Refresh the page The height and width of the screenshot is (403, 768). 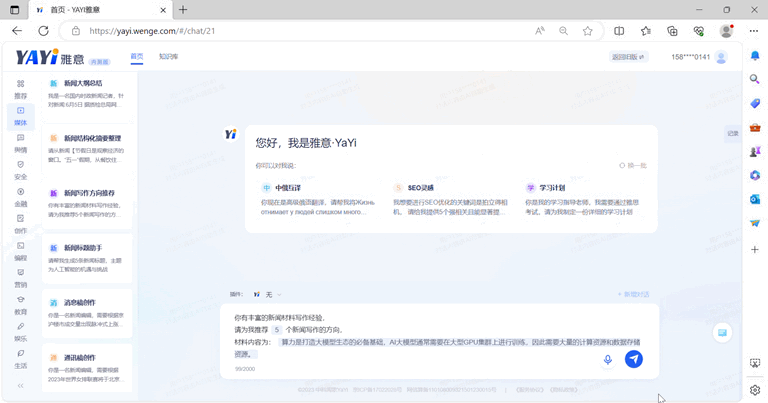click(x=44, y=31)
